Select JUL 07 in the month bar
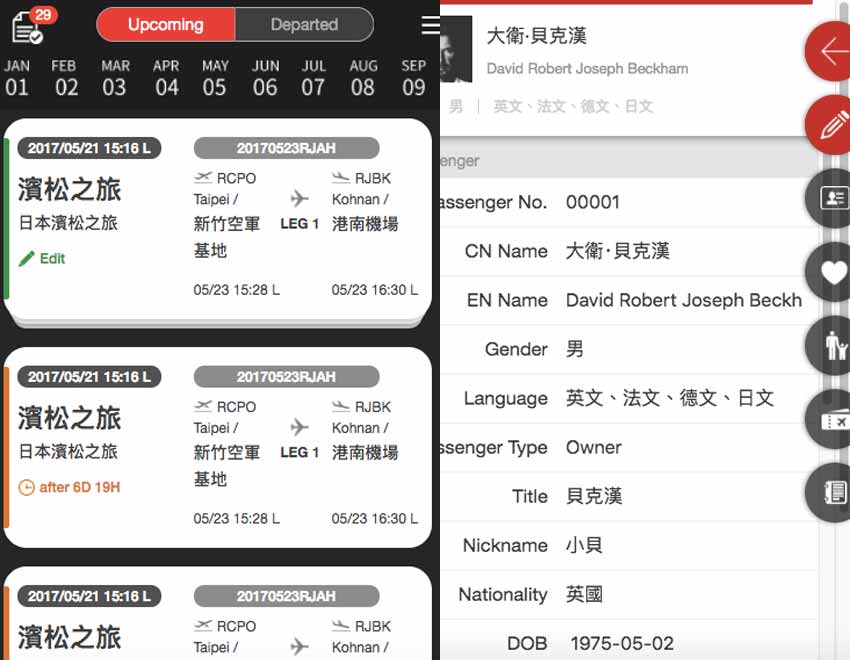 (314, 79)
